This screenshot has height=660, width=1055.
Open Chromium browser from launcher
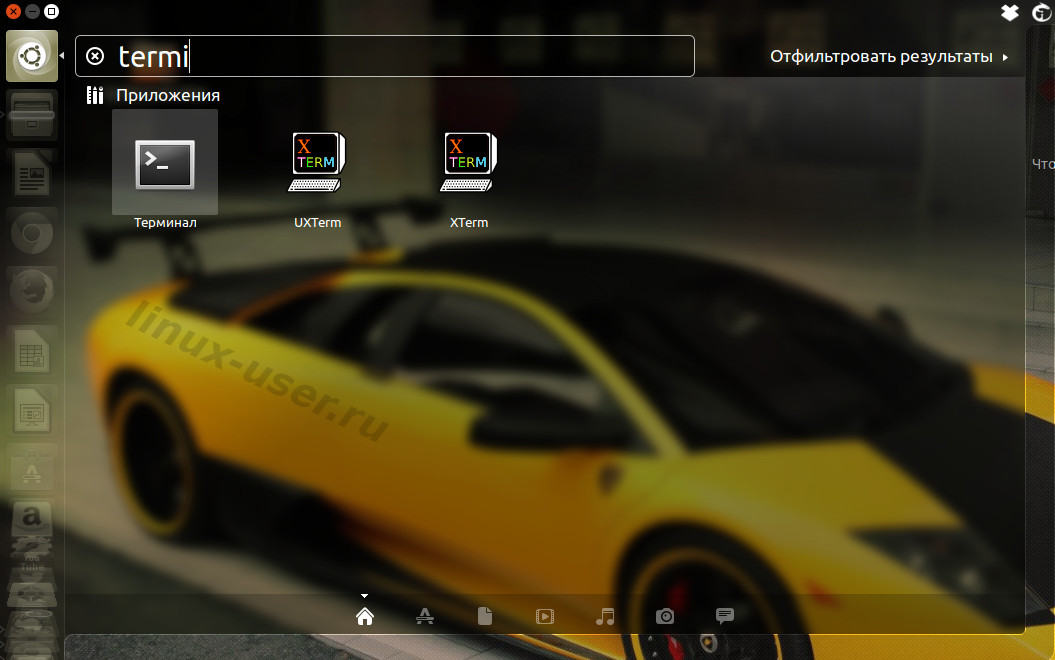coord(32,233)
